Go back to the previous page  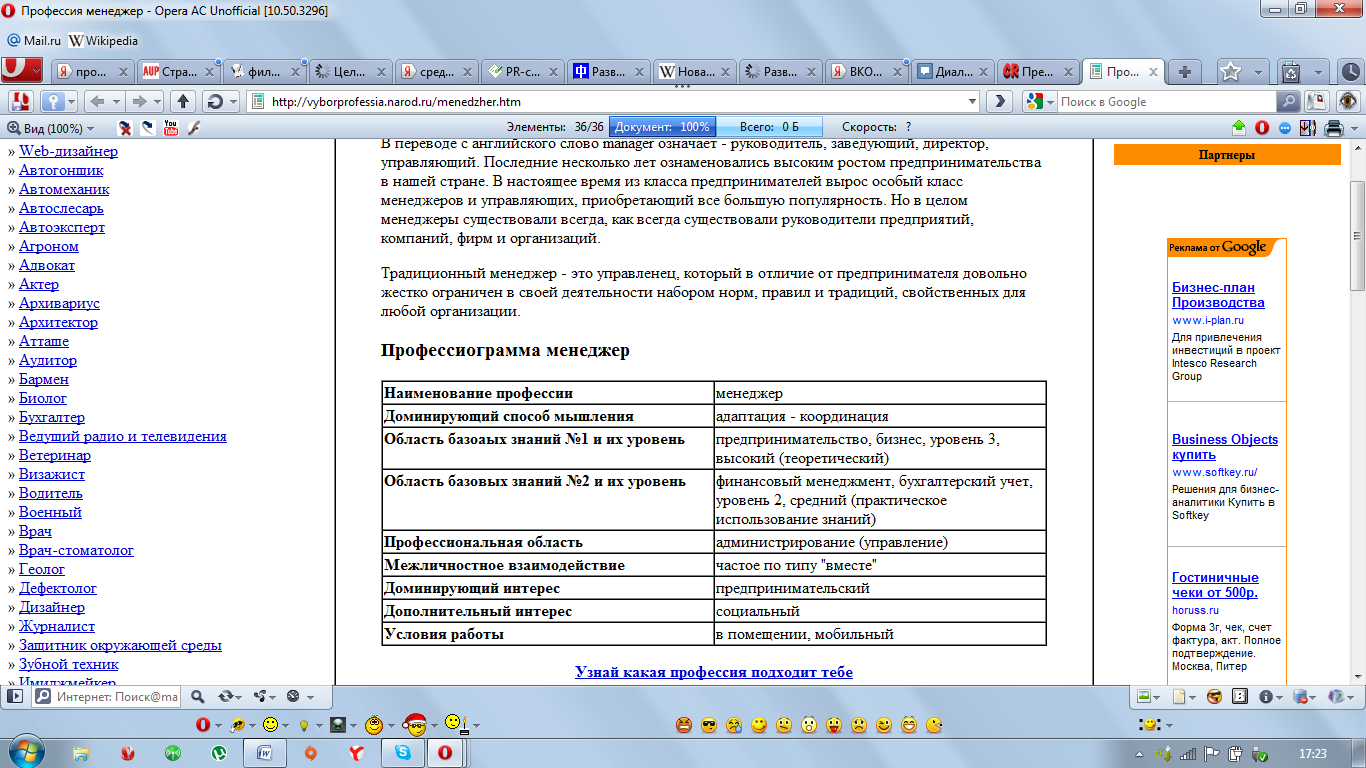tap(97, 101)
